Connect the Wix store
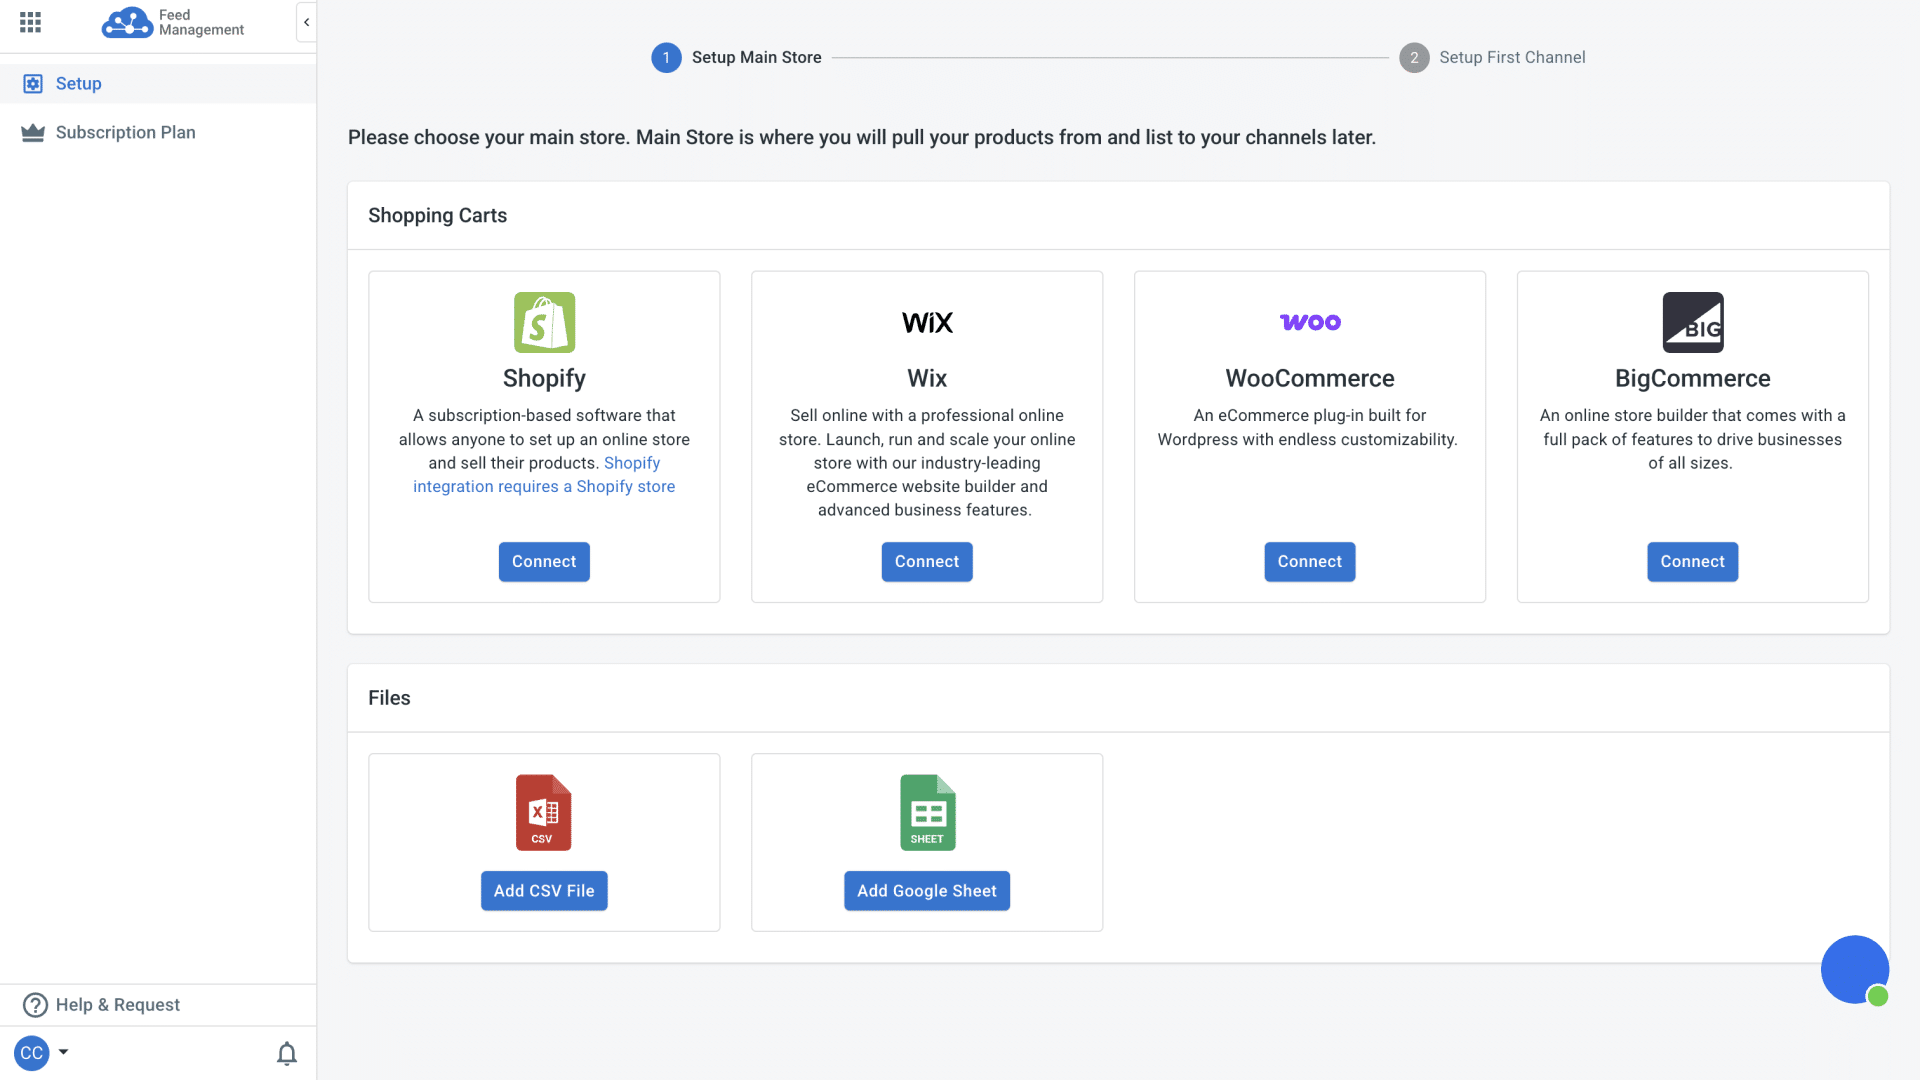 (x=927, y=562)
